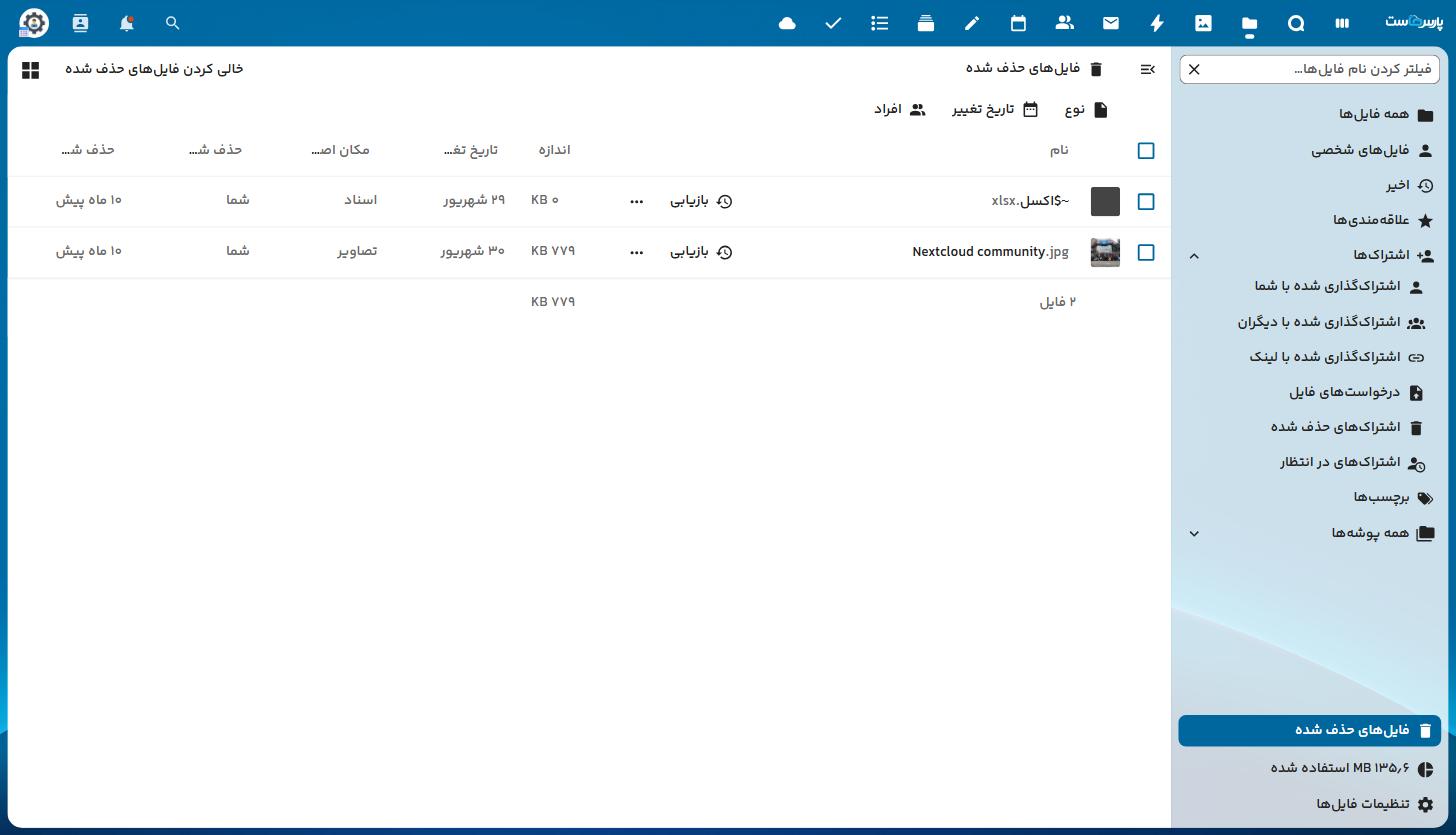Image resolution: width=1456 pixels, height=835 pixels.
Task: Click the ~$اکسل.xlsx gray thumbnail
Action: [1105, 201]
